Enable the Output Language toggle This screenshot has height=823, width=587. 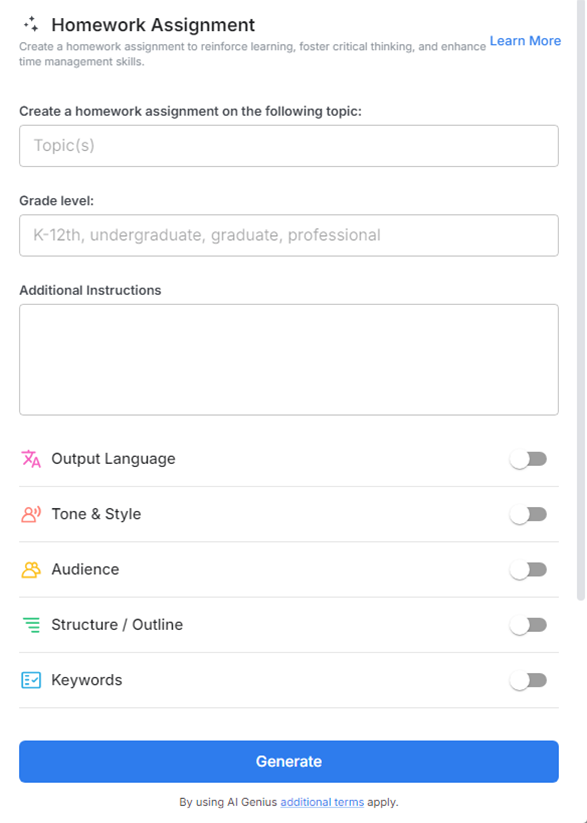click(x=528, y=458)
